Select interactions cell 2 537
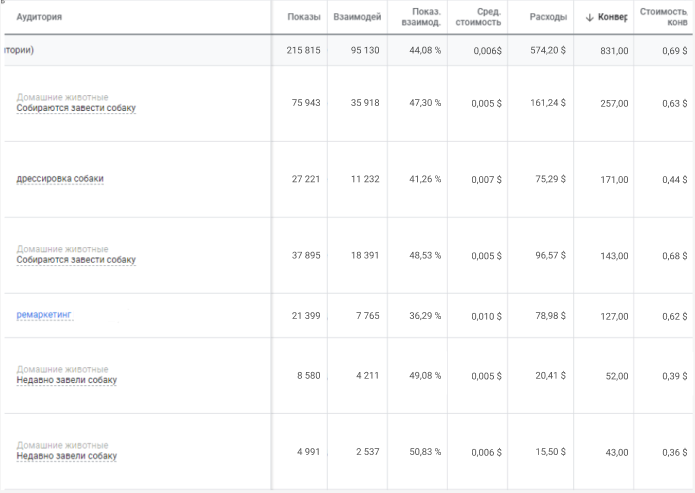This screenshot has height=493, width=695. 367,451
